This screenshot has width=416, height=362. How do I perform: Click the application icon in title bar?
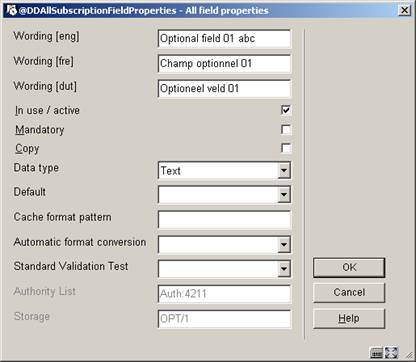(12, 10)
